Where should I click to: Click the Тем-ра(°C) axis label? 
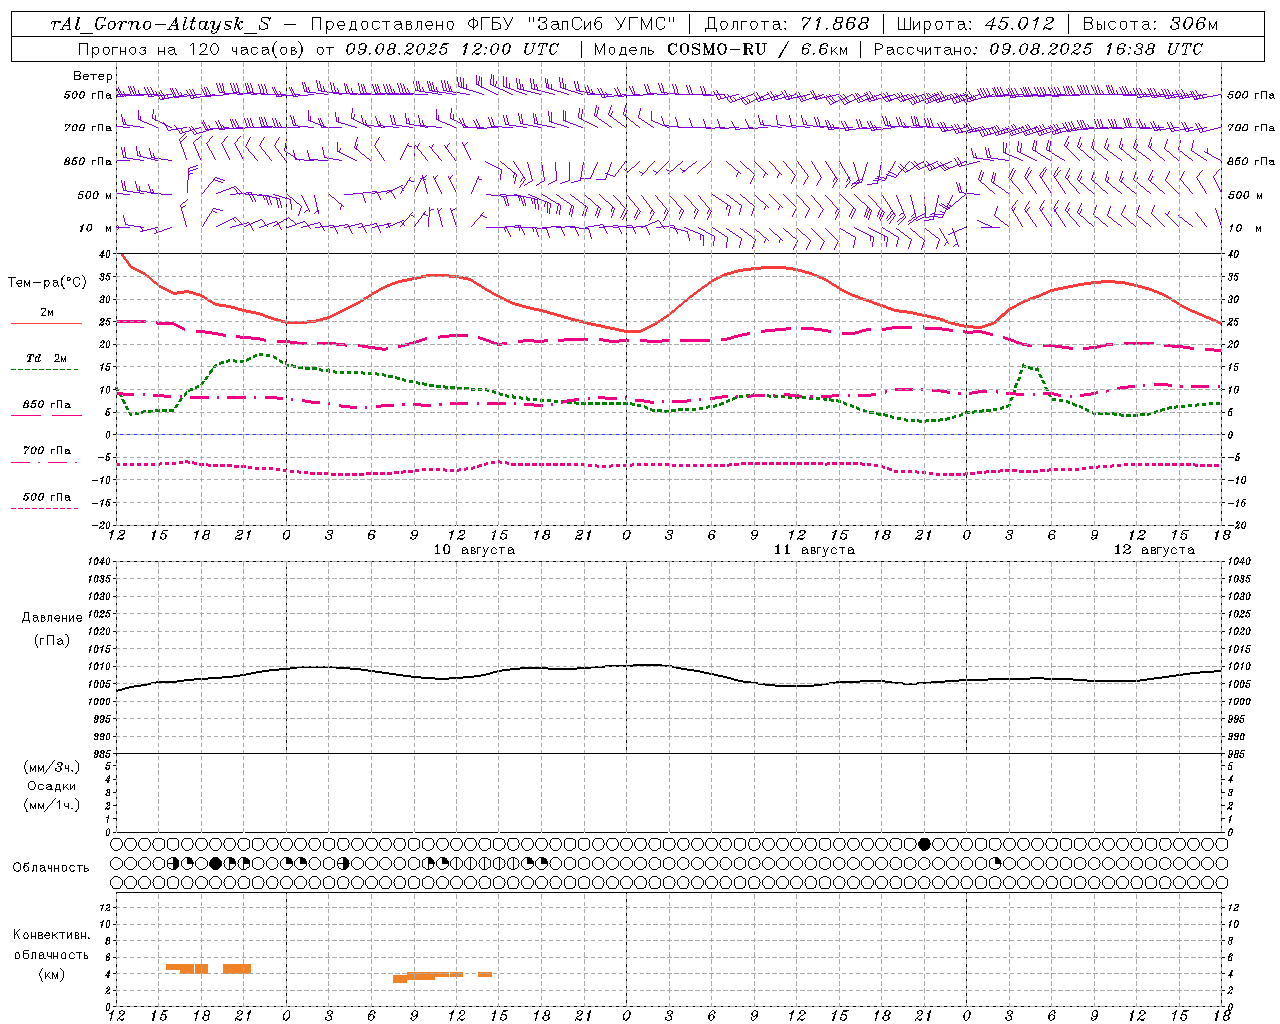47,283
